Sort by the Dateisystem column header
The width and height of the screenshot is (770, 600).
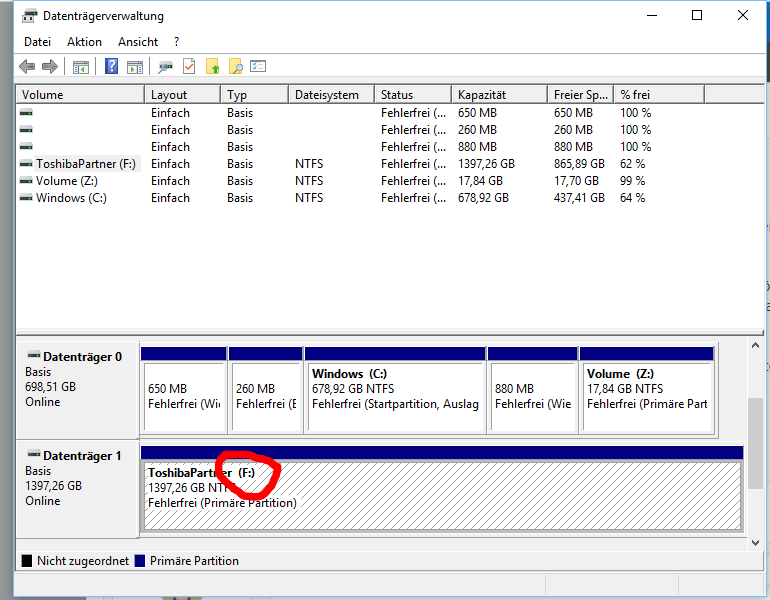click(x=331, y=94)
